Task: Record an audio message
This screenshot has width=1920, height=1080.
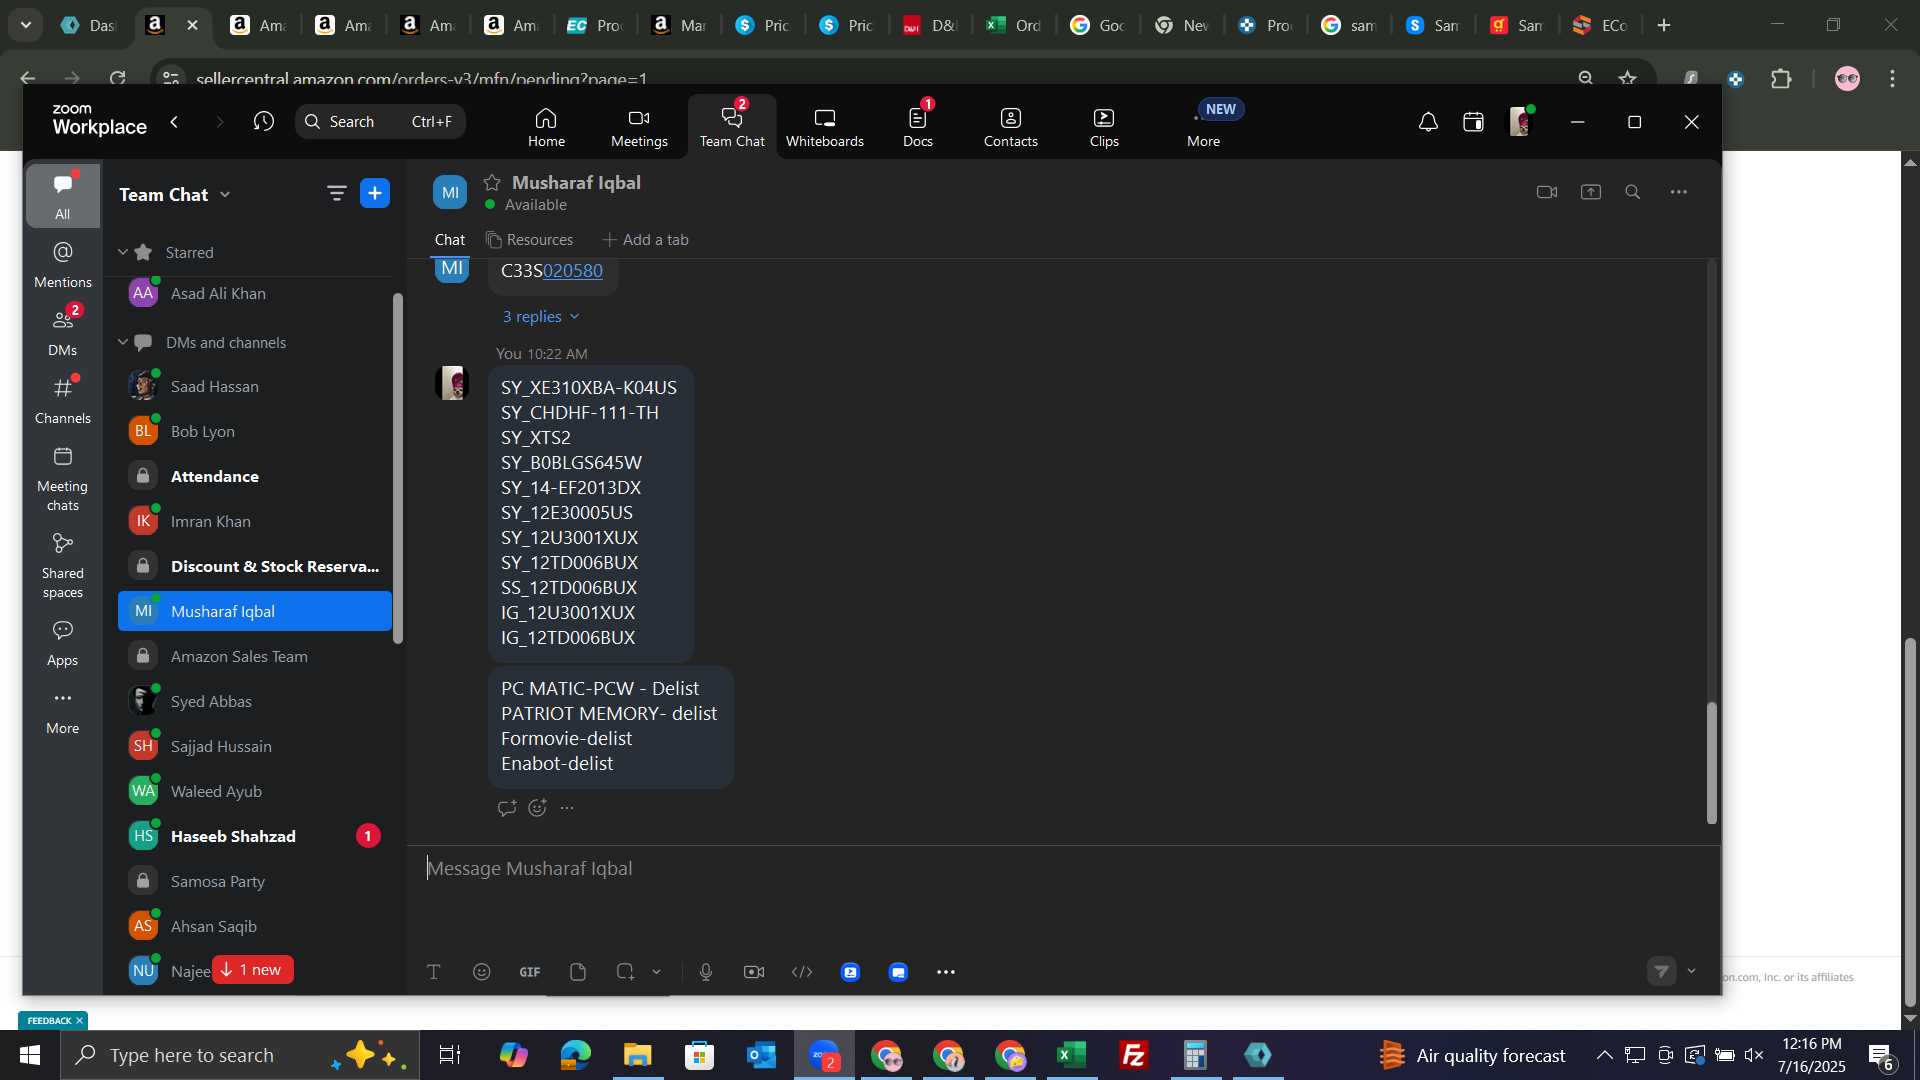Action: (x=706, y=972)
